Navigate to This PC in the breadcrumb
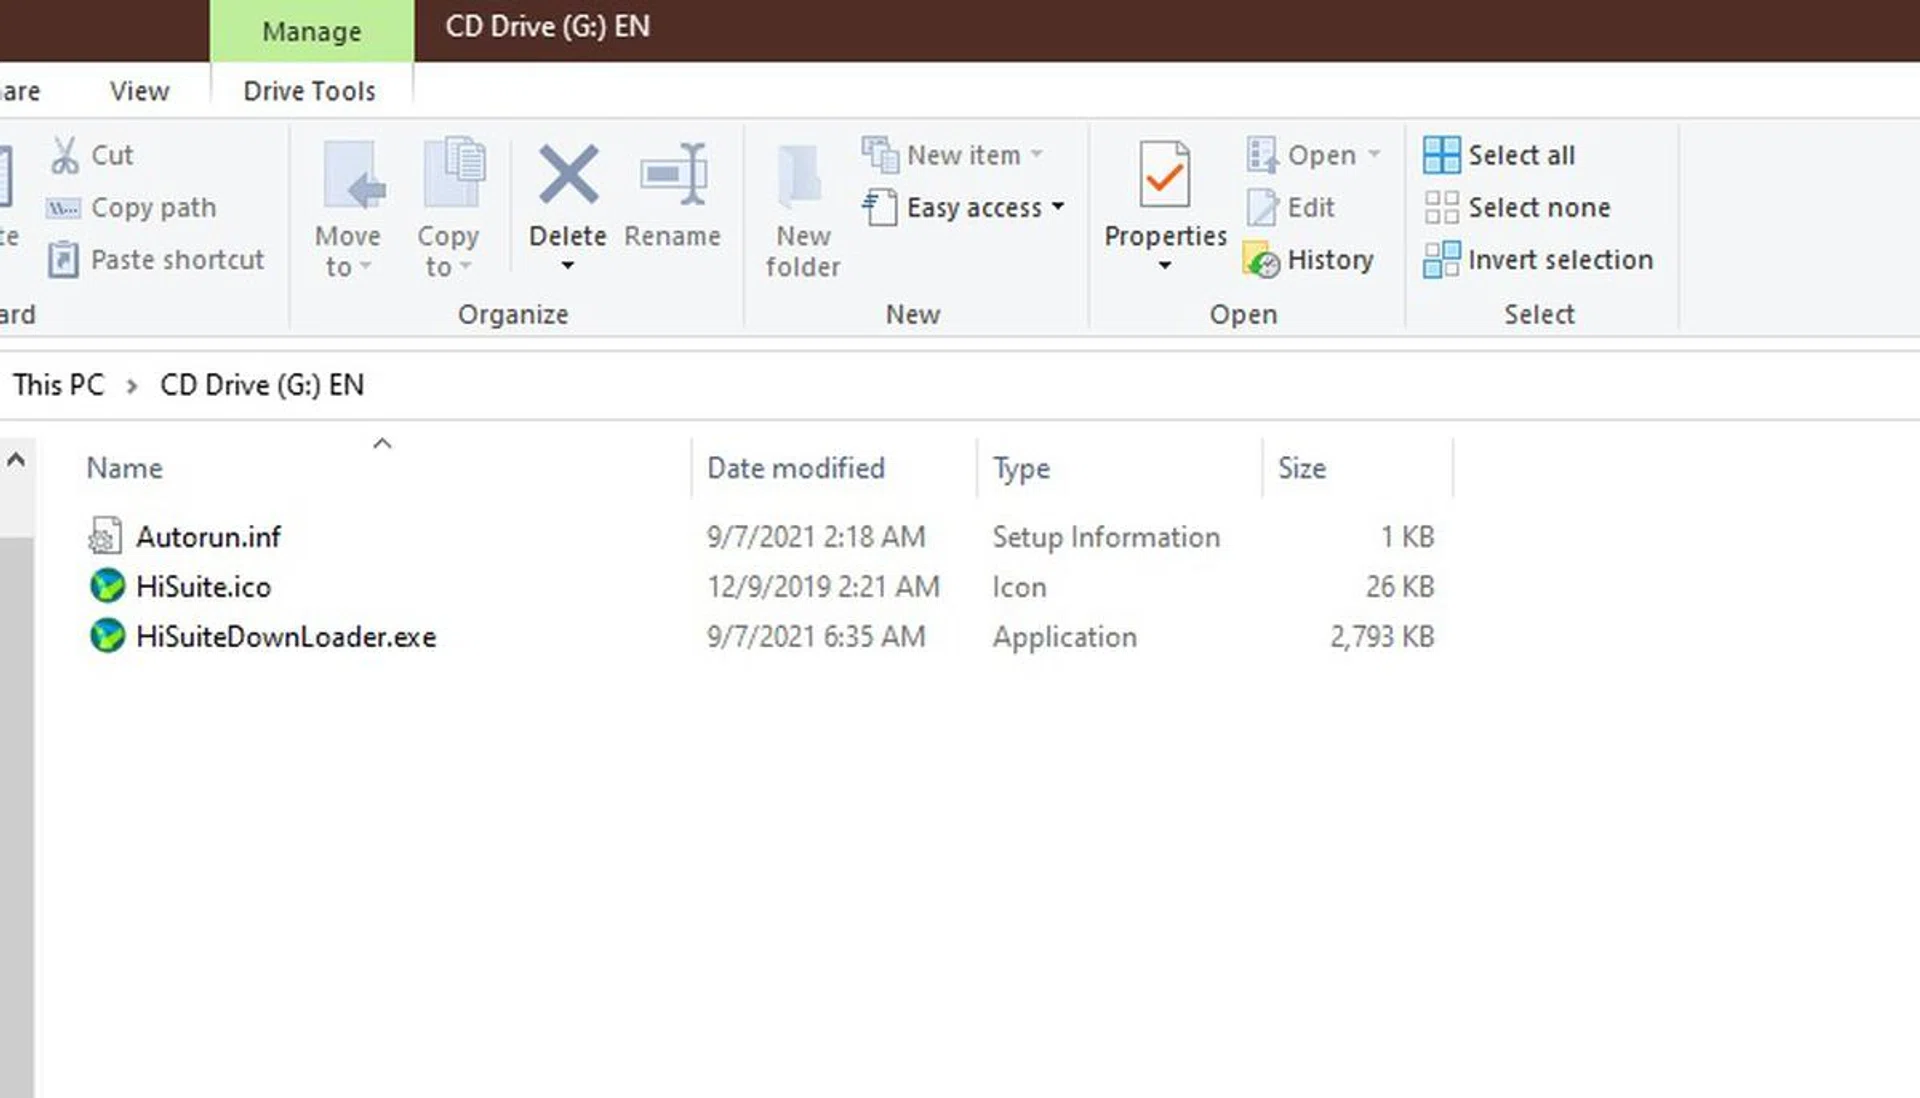The height and width of the screenshot is (1098, 1920). pyautogui.click(x=58, y=385)
